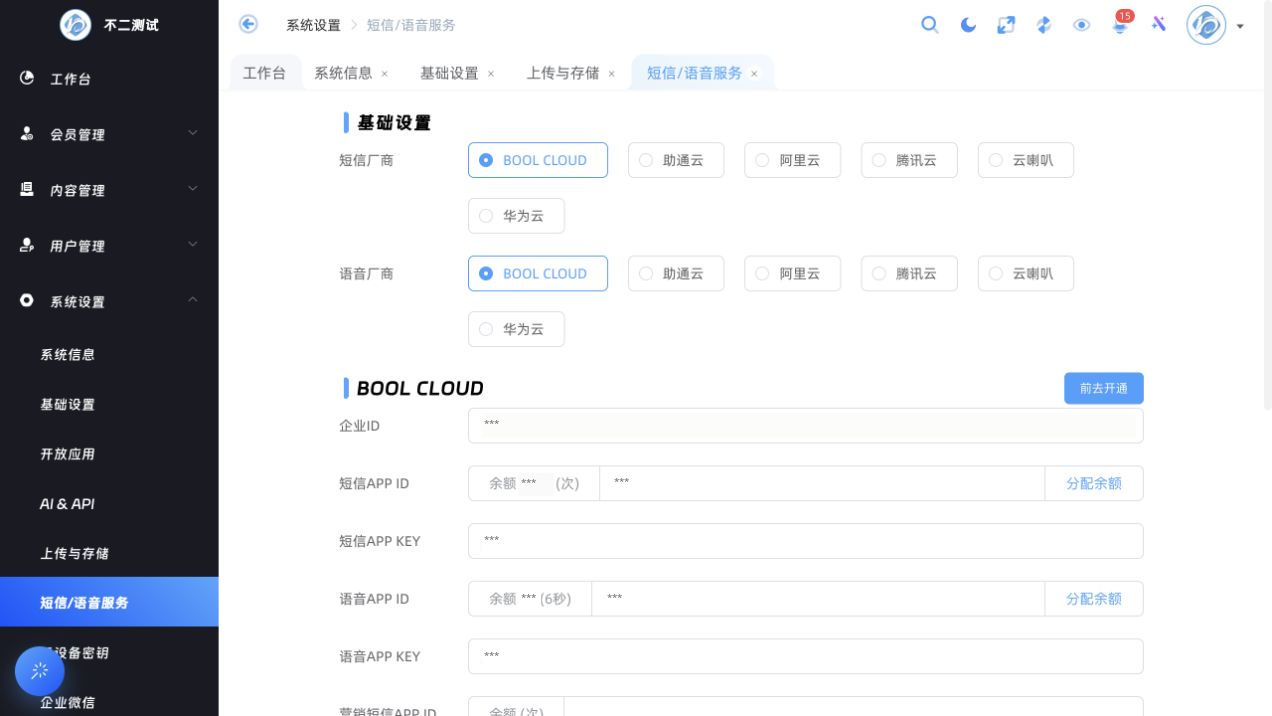This screenshot has height=716, width=1272.
Task: Click the 系统设置 gear icon in sidebar
Action: 27,300
